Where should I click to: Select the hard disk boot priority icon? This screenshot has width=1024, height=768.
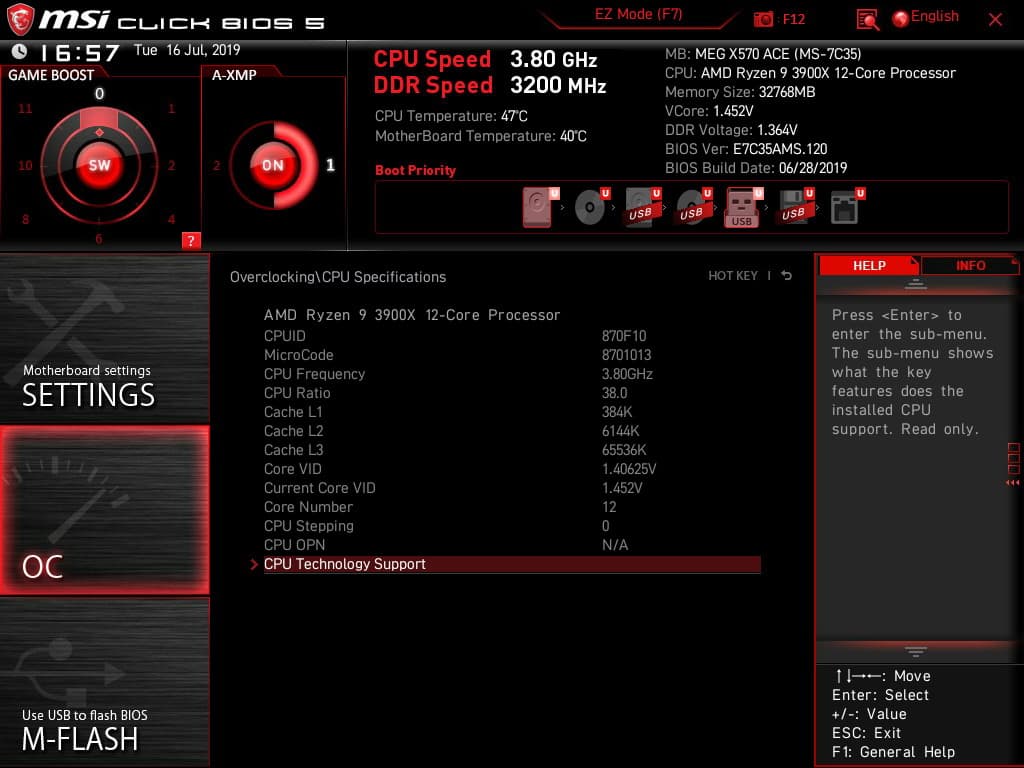pos(539,207)
